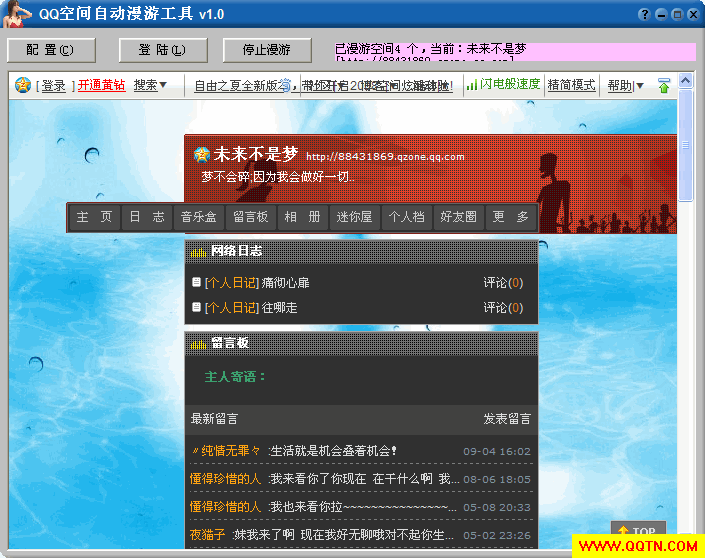Screen dimensions: 705x558
Task: Click the diary icon beside 往哪走
Action: coord(197,308)
